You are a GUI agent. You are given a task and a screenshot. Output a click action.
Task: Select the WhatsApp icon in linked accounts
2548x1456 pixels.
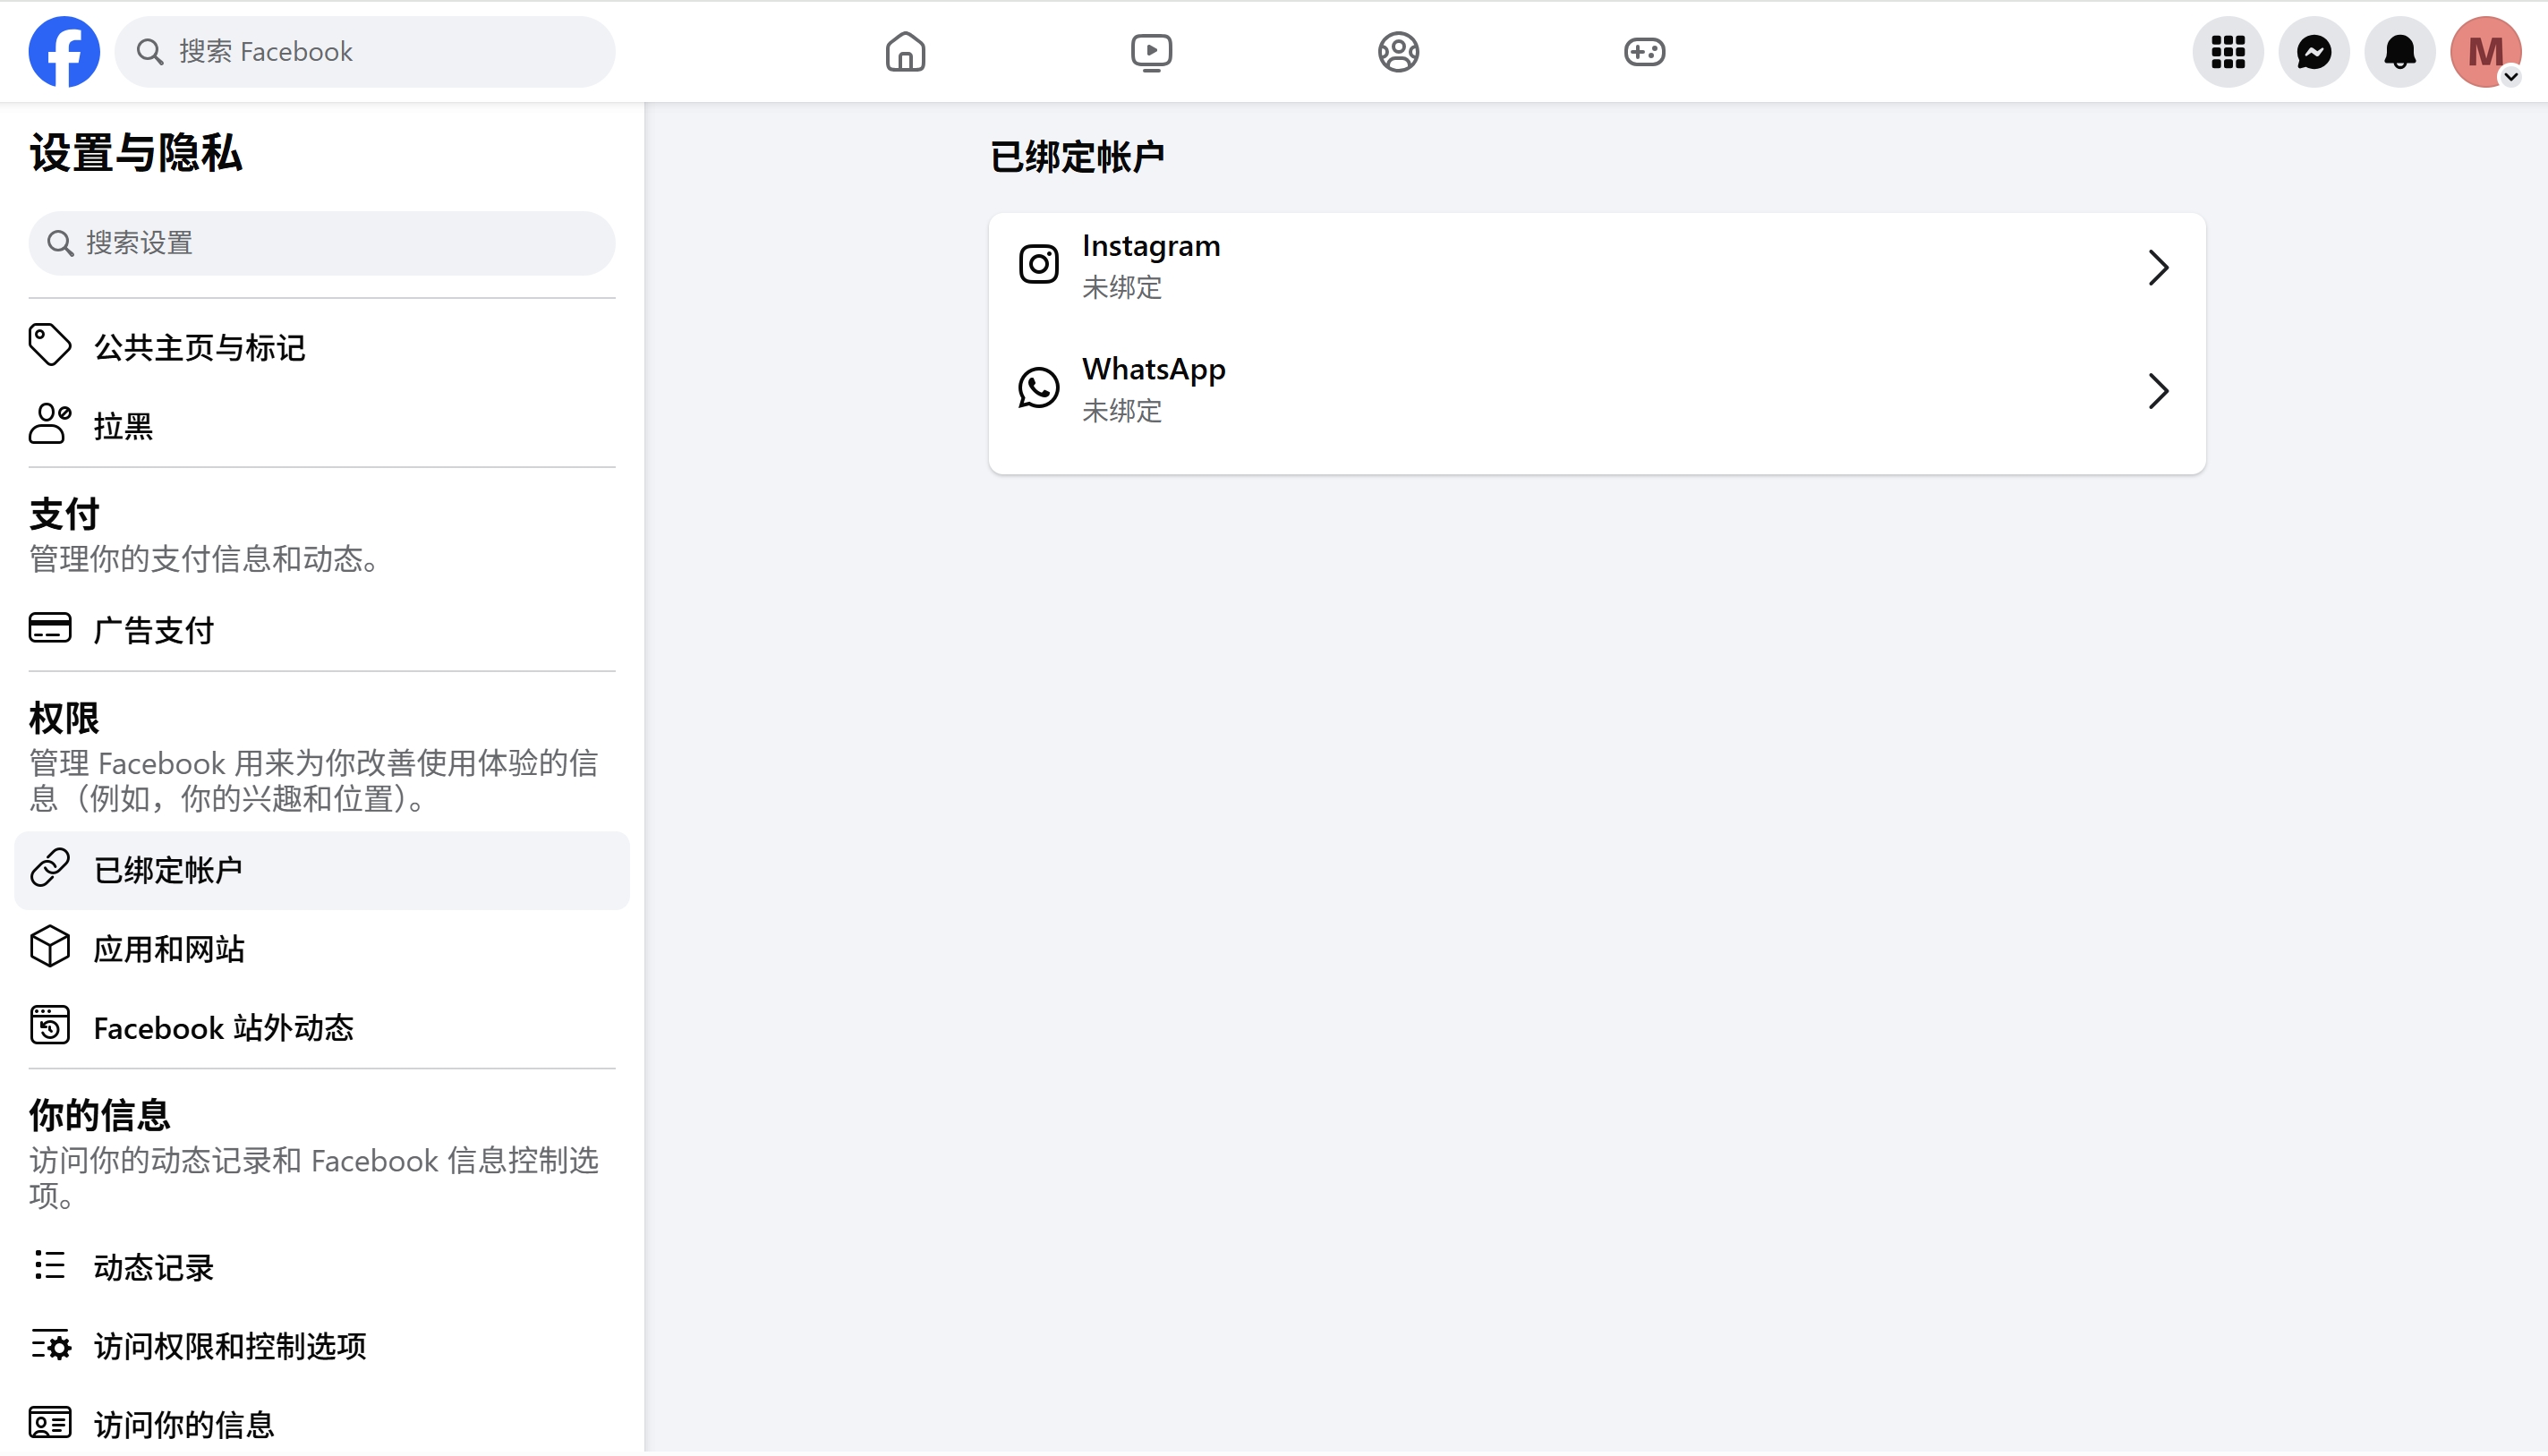[x=1038, y=387]
